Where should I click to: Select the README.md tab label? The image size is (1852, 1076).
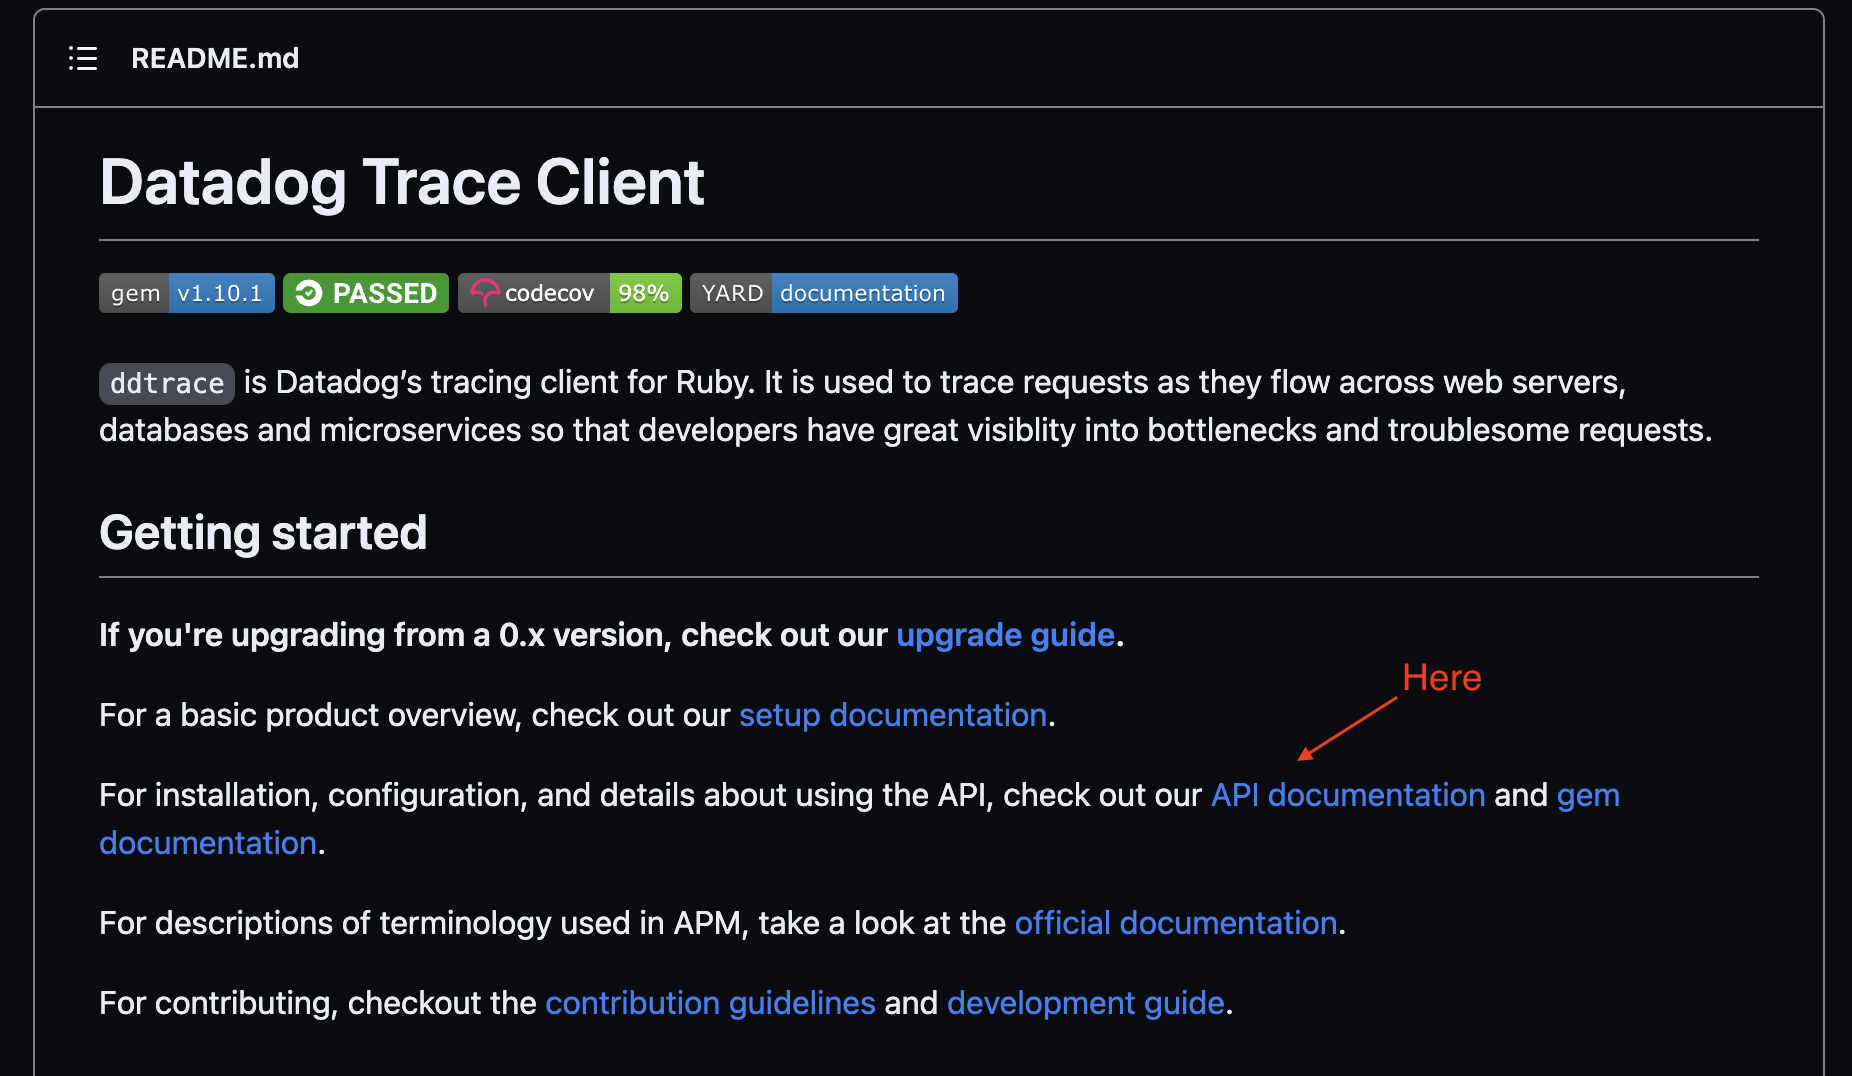(215, 58)
